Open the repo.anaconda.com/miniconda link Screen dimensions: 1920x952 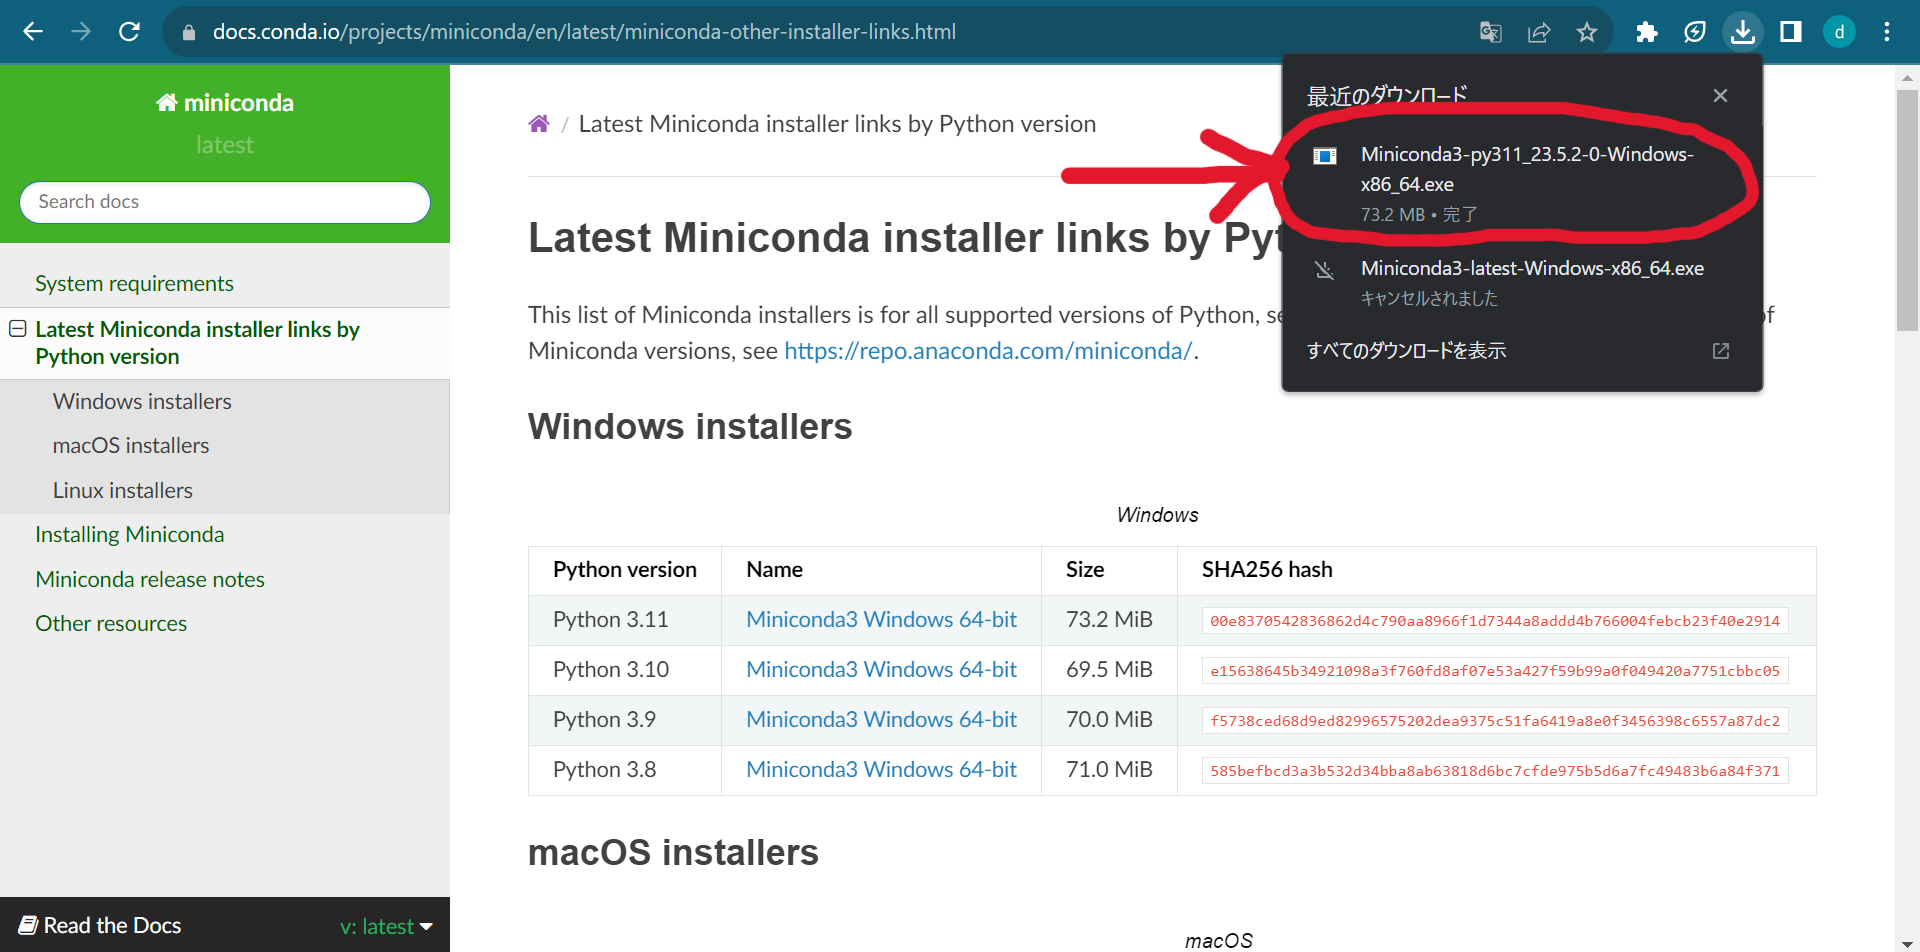[988, 351]
